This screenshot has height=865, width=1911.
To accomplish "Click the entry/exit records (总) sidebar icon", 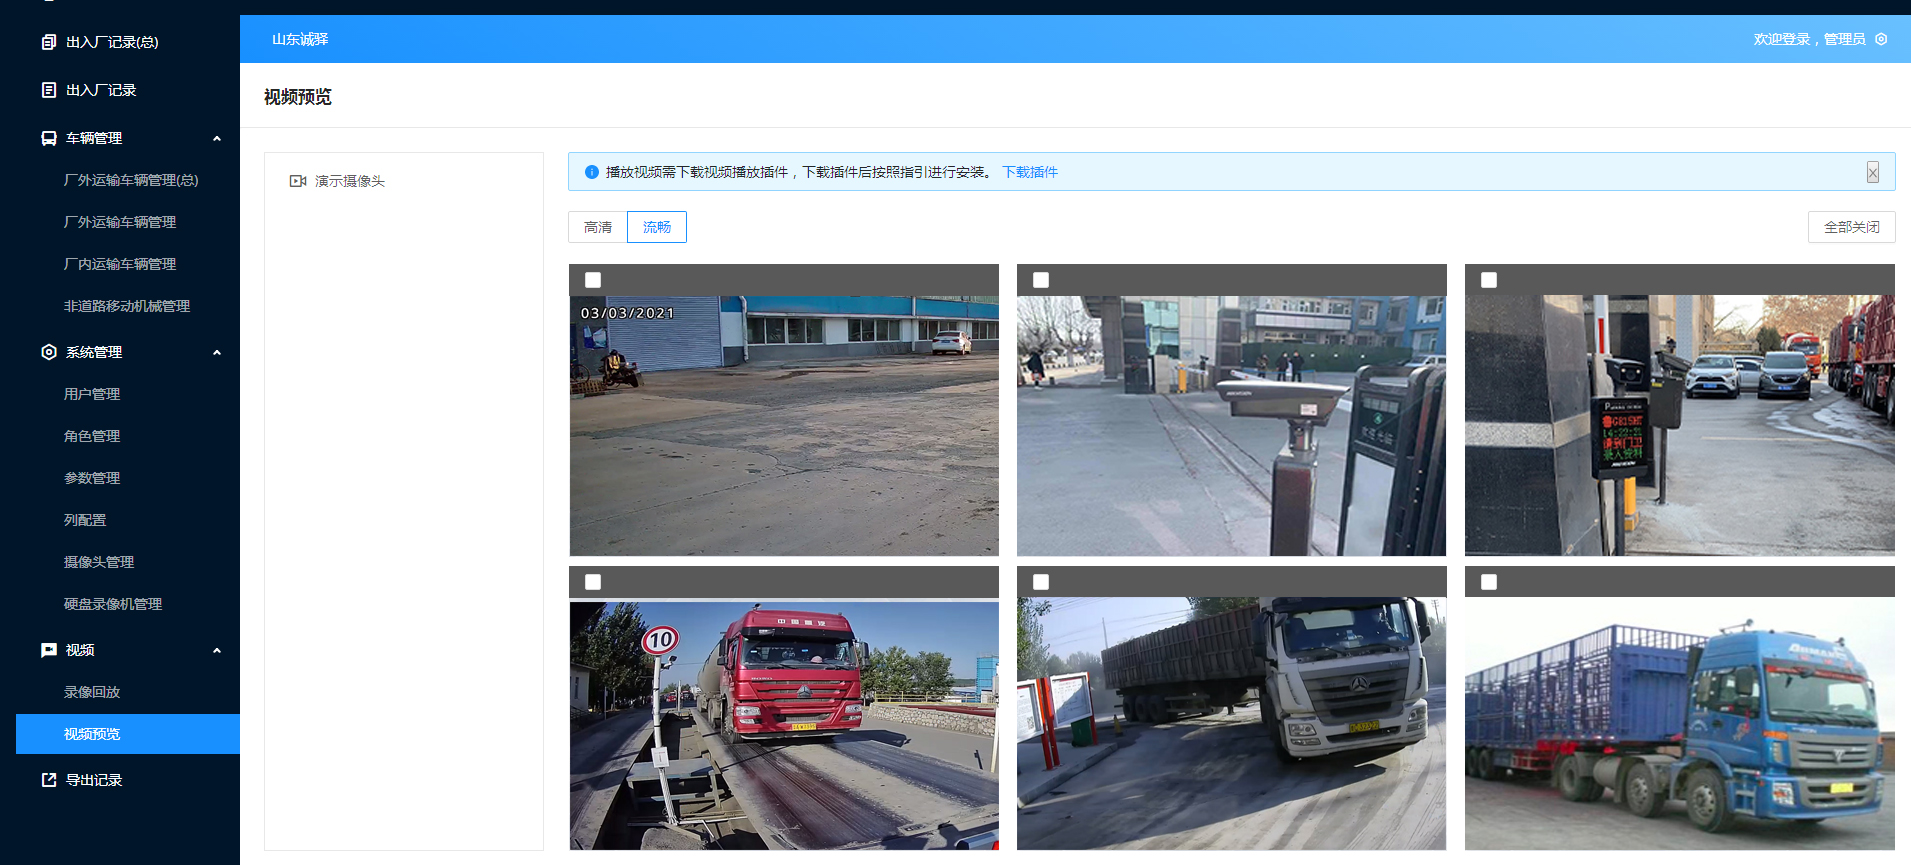I will pos(48,42).
